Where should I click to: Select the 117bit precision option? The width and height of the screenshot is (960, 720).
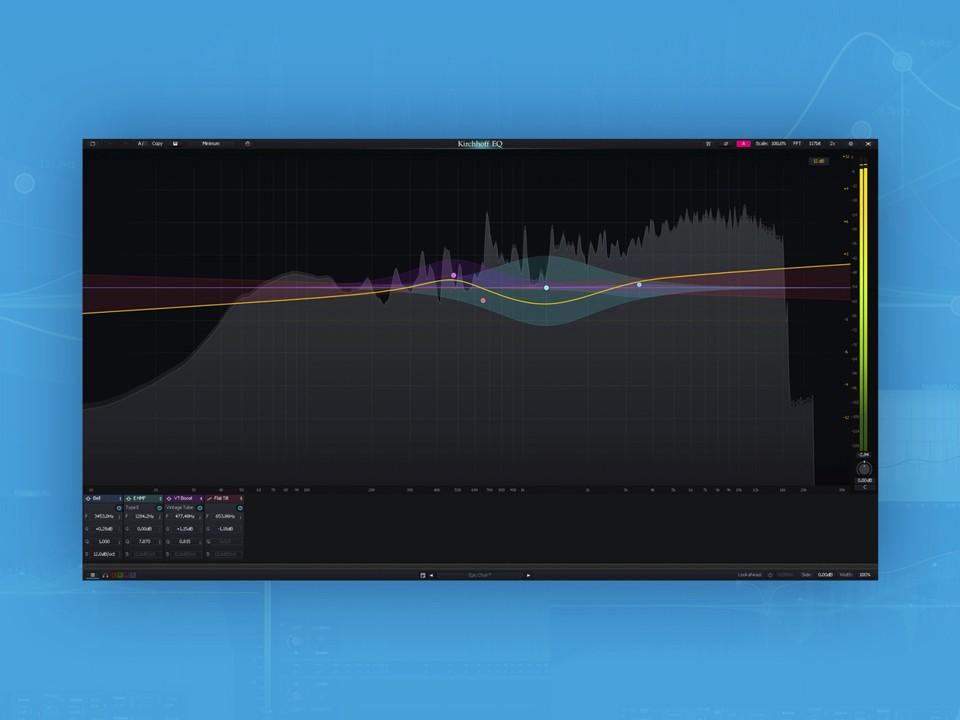(814, 144)
